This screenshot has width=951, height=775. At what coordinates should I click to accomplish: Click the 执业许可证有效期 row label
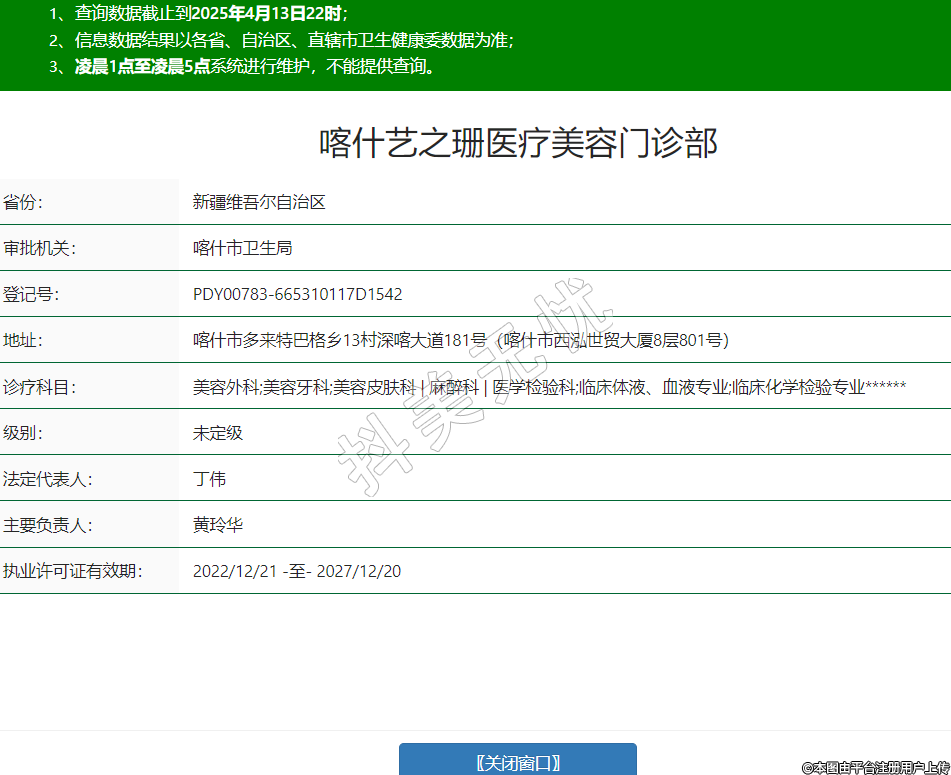[73, 571]
